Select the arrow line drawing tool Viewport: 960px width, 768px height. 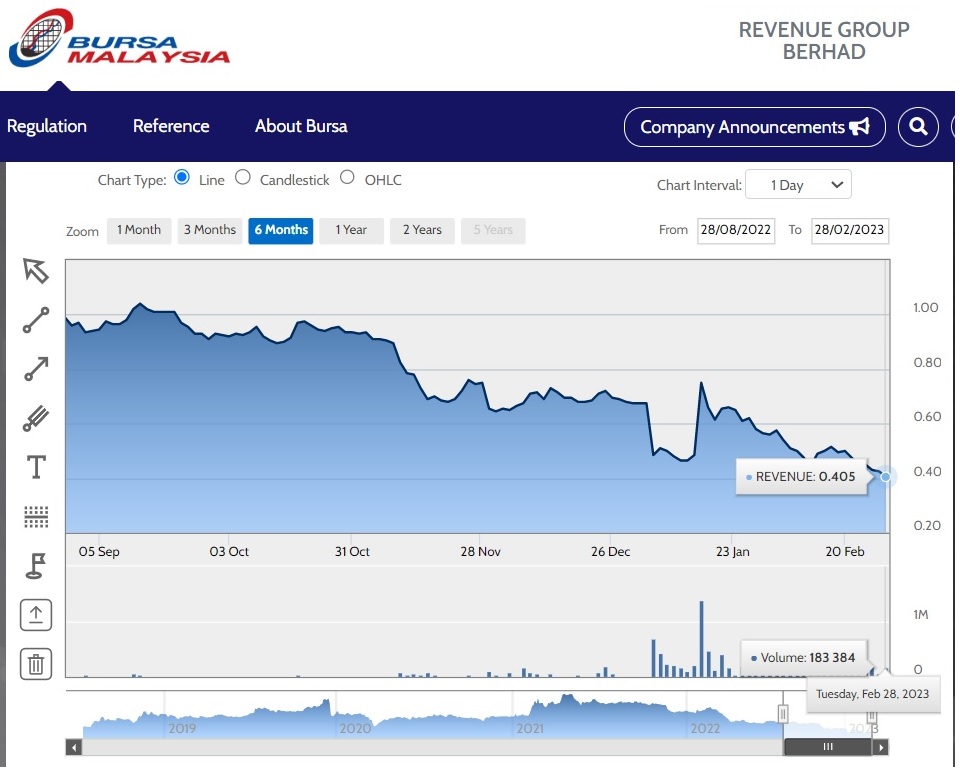[x=36, y=369]
